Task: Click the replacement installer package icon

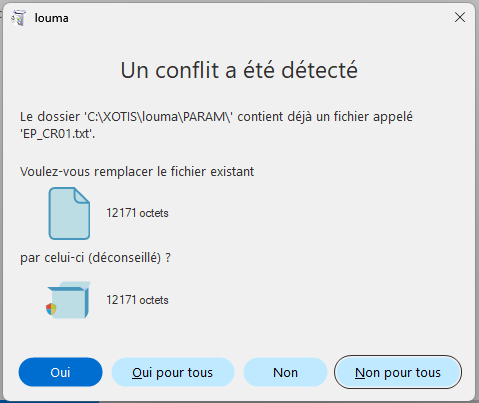Action: 68,300
